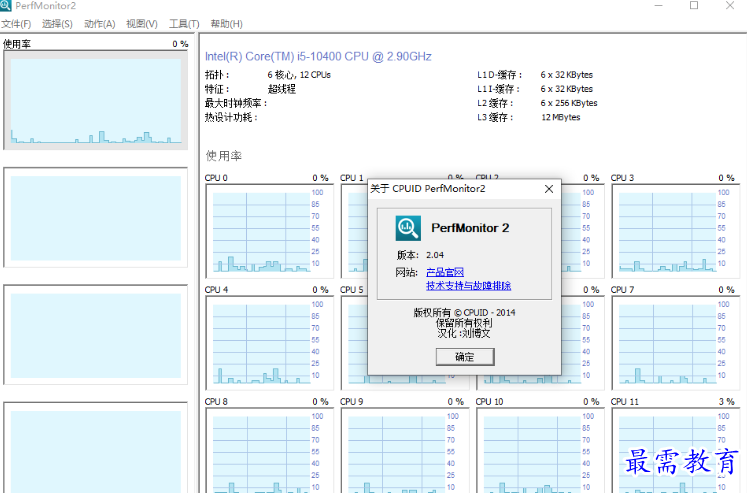This screenshot has height=493, width=747.
Task: Click the PerfMonitor2 title bar app icon
Action: pyautogui.click(x=7, y=6)
